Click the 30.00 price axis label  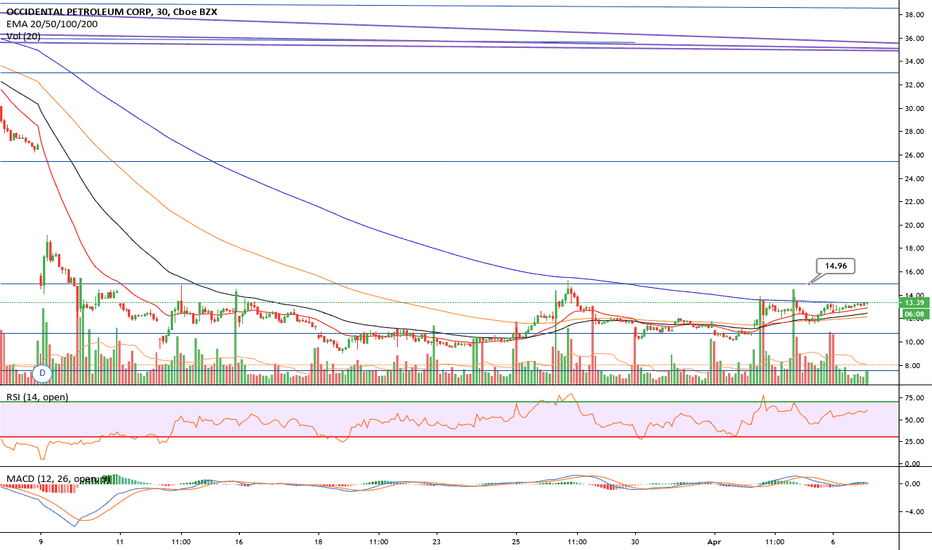[914, 108]
